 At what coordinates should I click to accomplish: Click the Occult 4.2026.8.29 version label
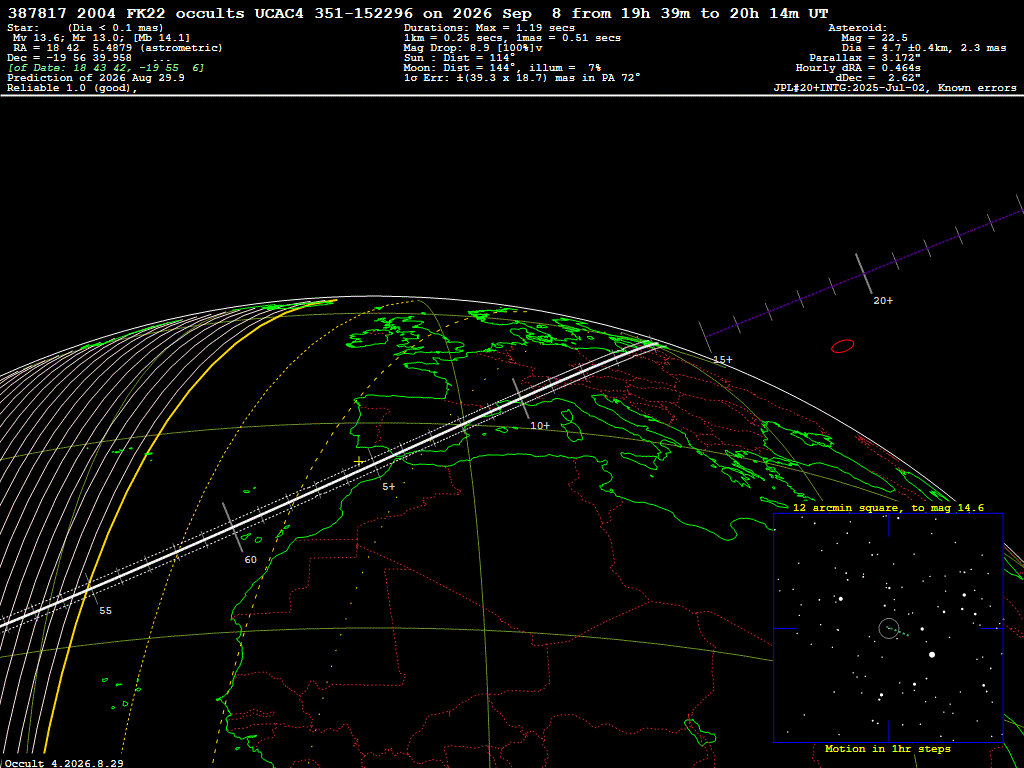click(64, 763)
